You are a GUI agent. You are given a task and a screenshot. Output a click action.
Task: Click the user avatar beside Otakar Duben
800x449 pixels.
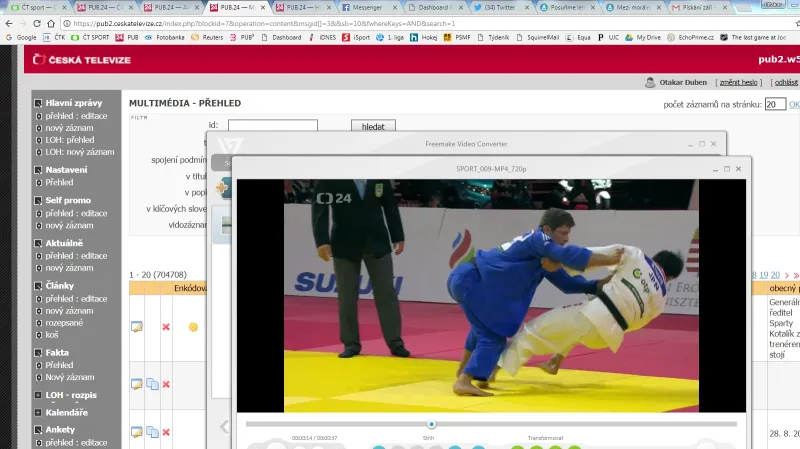[650, 82]
